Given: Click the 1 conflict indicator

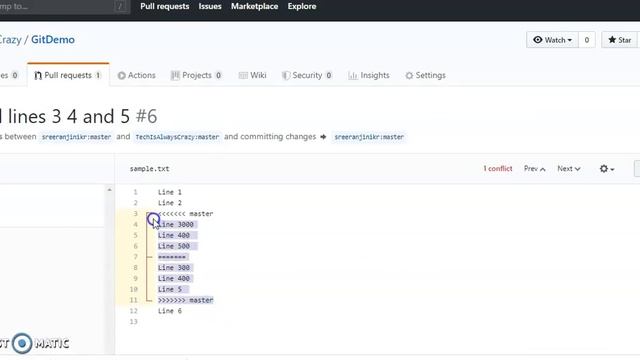Looking at the screenshot, I should pyautogui.click(x=498, y=169).
